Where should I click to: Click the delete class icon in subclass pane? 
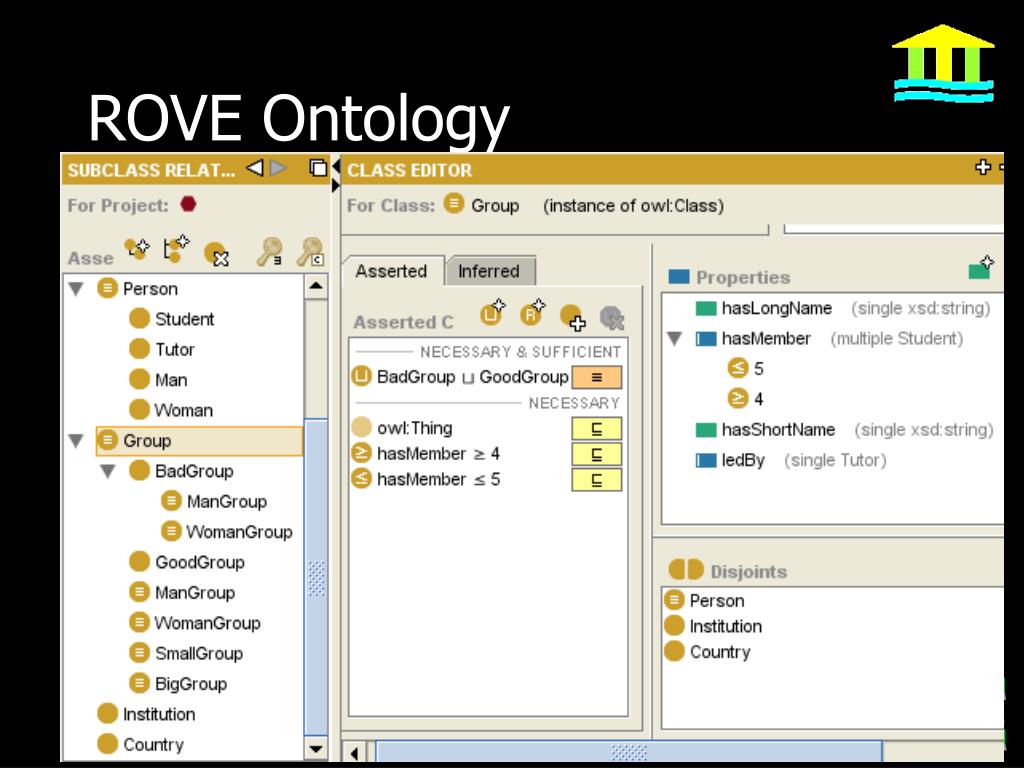click(x=217, y=254)
